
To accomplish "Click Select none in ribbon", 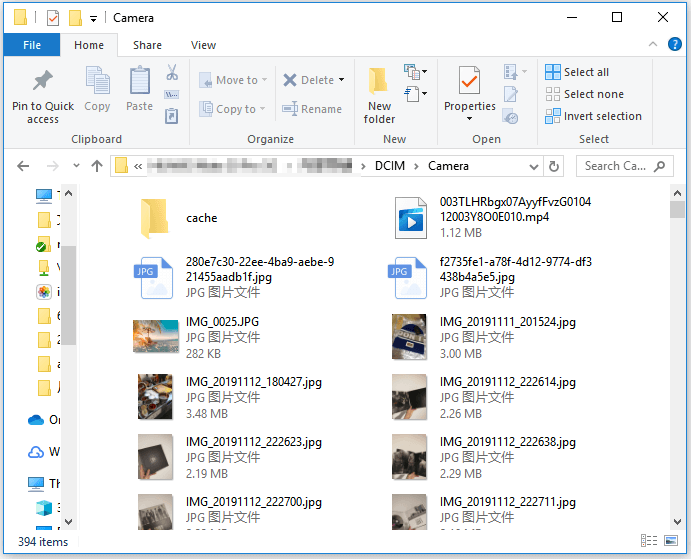I will click(584, 94).
